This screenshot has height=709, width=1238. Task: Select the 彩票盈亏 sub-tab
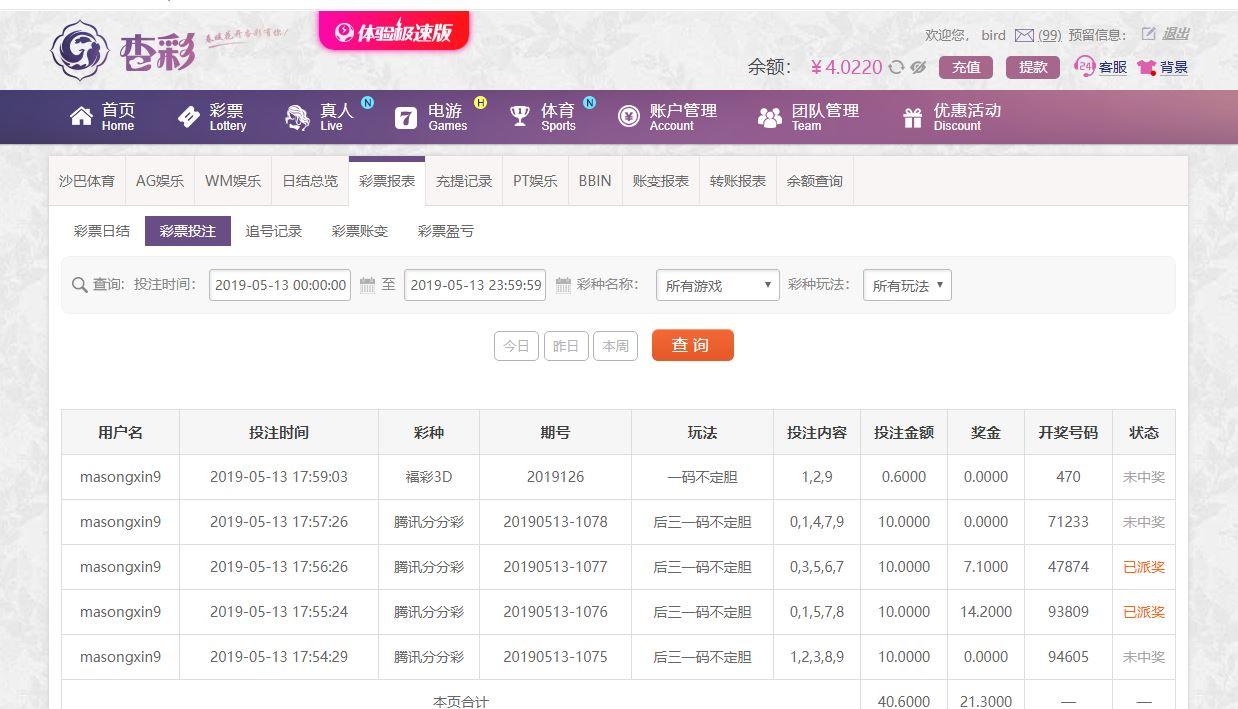446,231
